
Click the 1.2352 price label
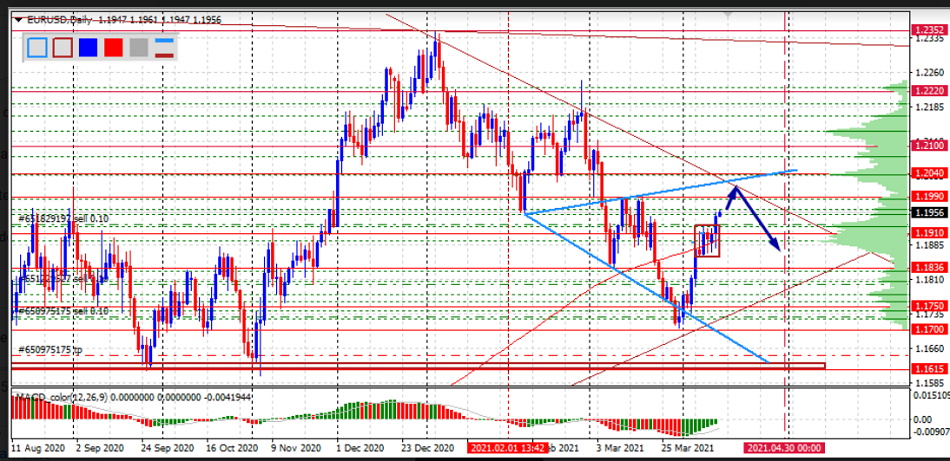point(929,31)
